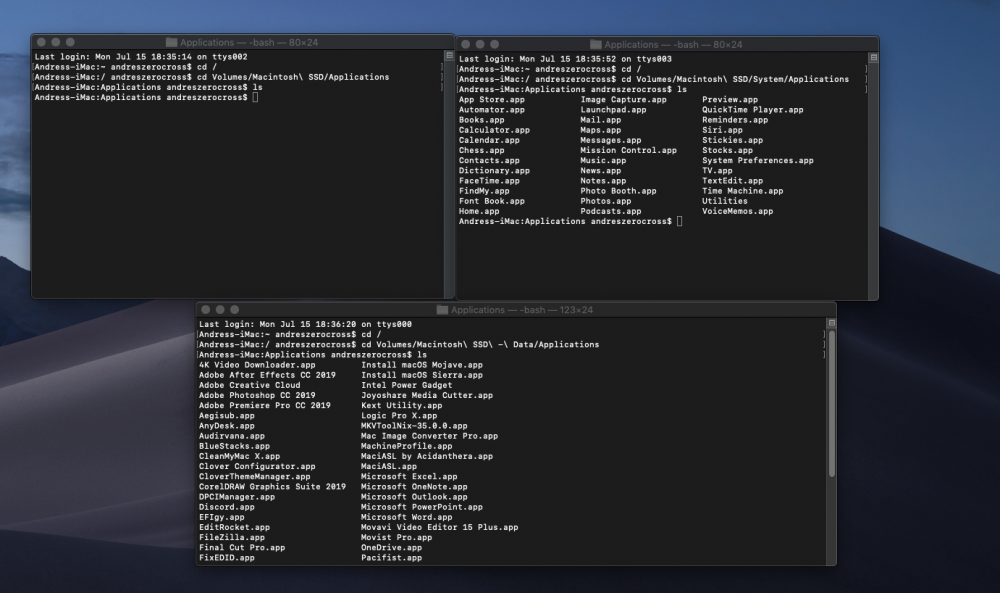
Task: Click 'Automator.app' entry
Action: [x=492, y=110]
